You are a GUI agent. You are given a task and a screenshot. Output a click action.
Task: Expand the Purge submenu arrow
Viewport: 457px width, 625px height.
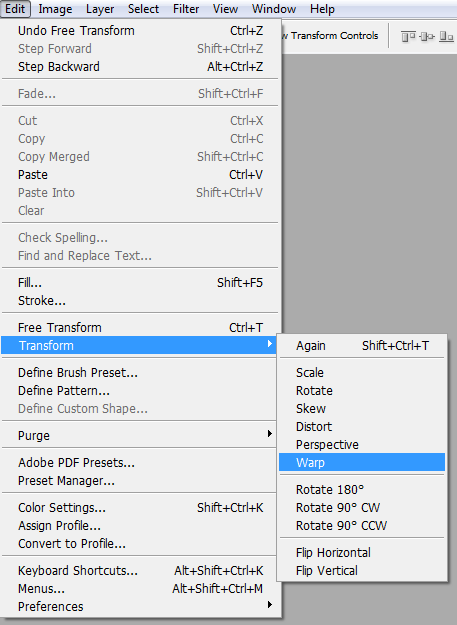pyautogui.click(x=270, y=433)
